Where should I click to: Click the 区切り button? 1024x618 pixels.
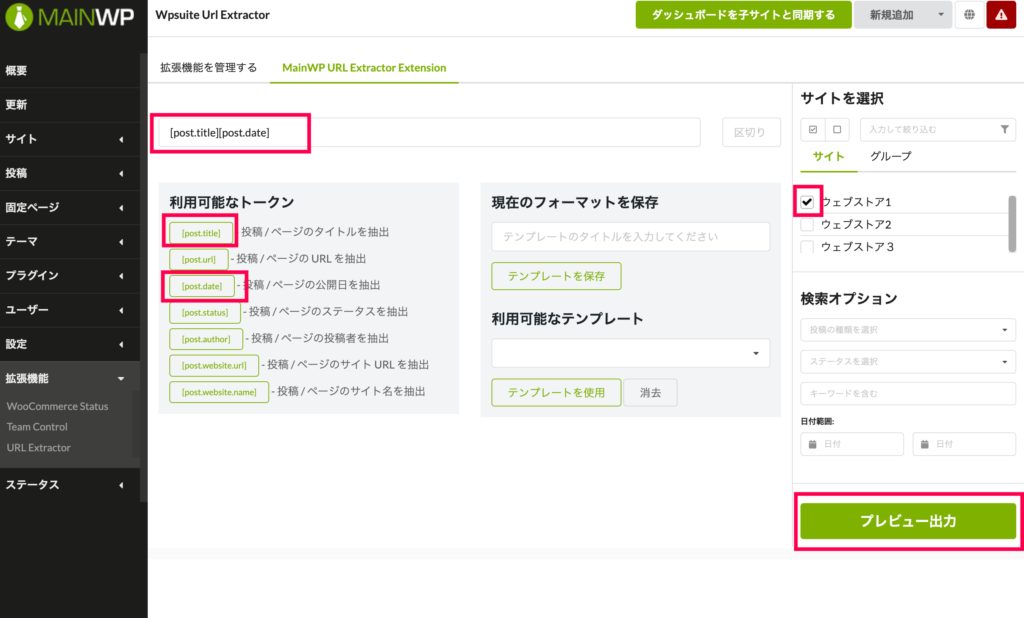click(751, 133)
